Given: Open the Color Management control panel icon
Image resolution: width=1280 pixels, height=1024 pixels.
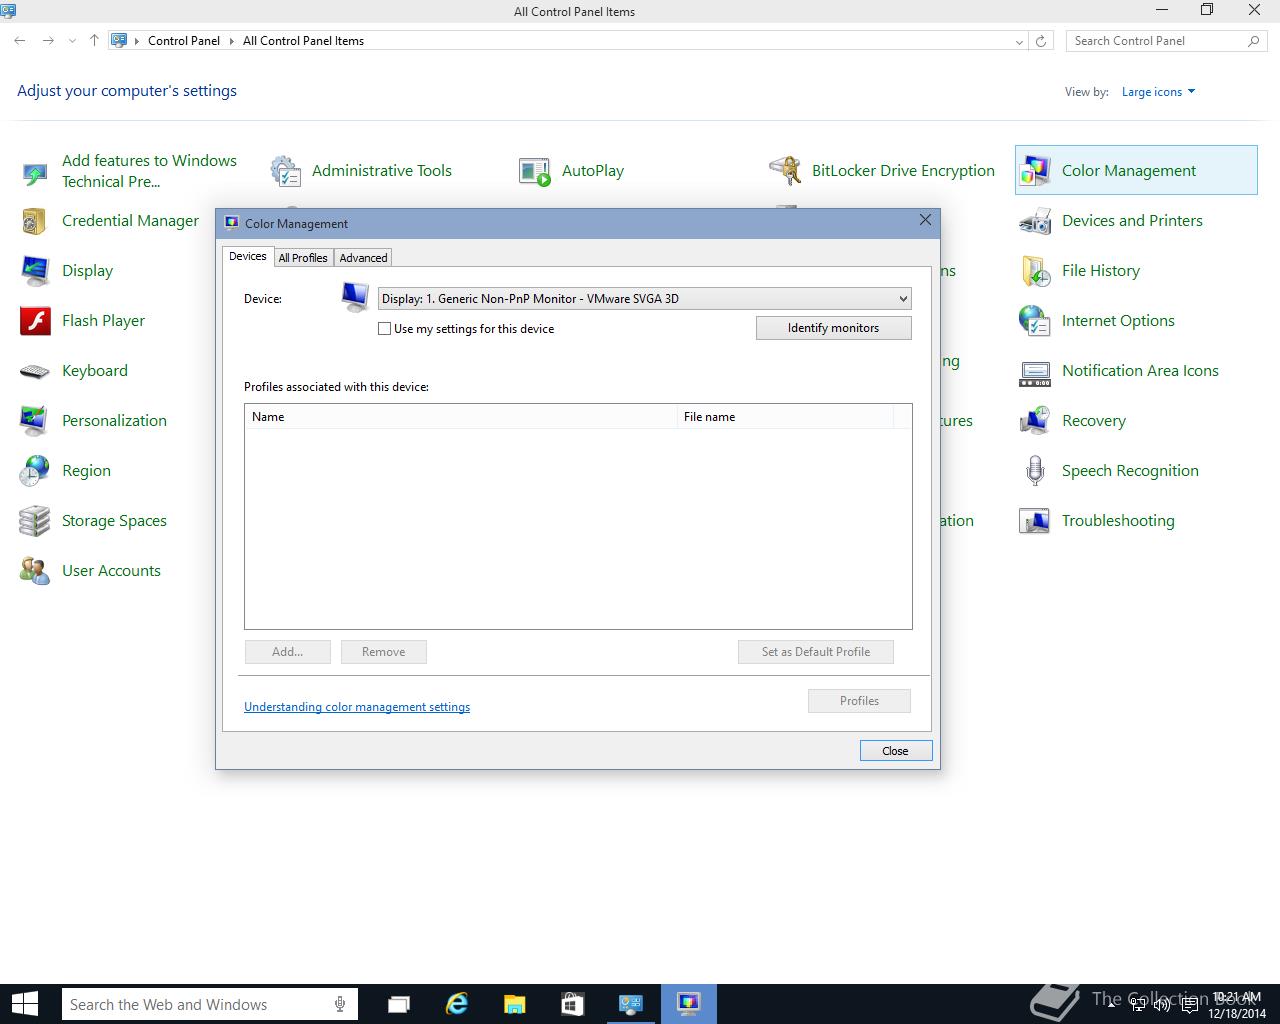Looking at the screenshot, I should 1035,171.
